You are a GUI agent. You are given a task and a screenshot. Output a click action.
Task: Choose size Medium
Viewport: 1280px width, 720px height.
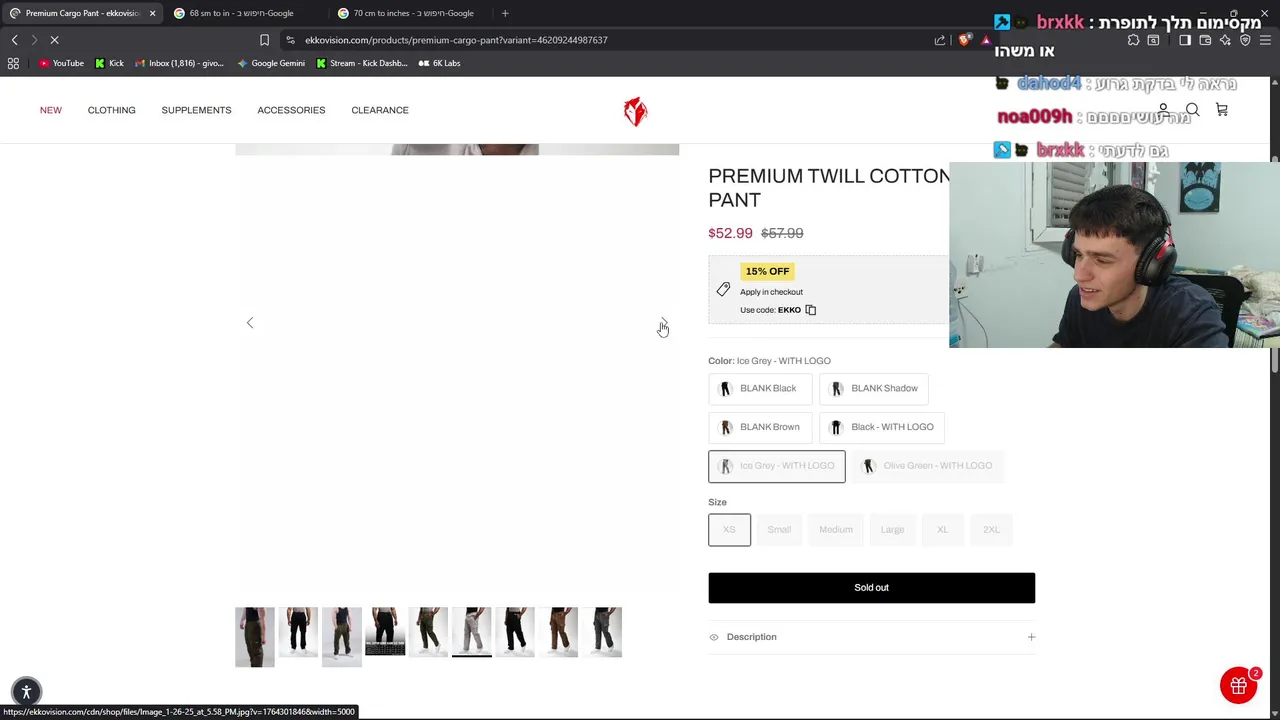coord(836,530)
